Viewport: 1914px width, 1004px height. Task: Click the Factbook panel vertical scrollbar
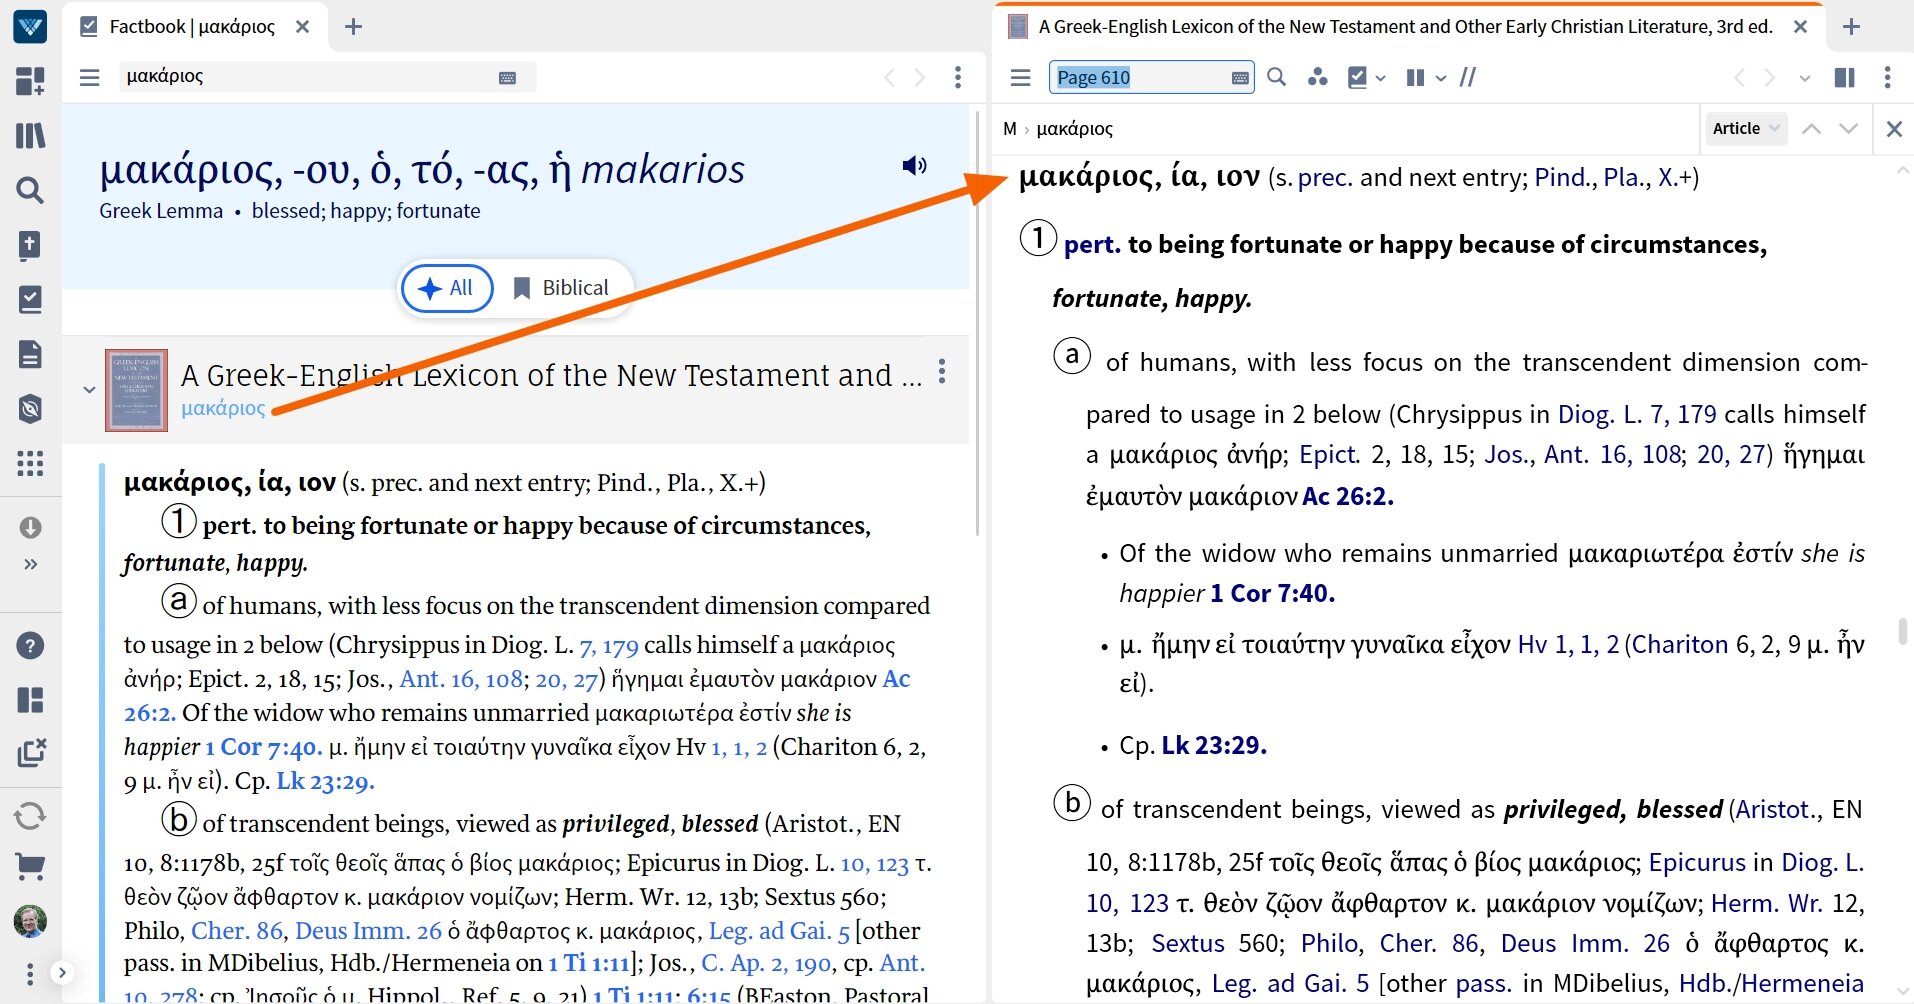pyautogui.click(x=977, y=323)
